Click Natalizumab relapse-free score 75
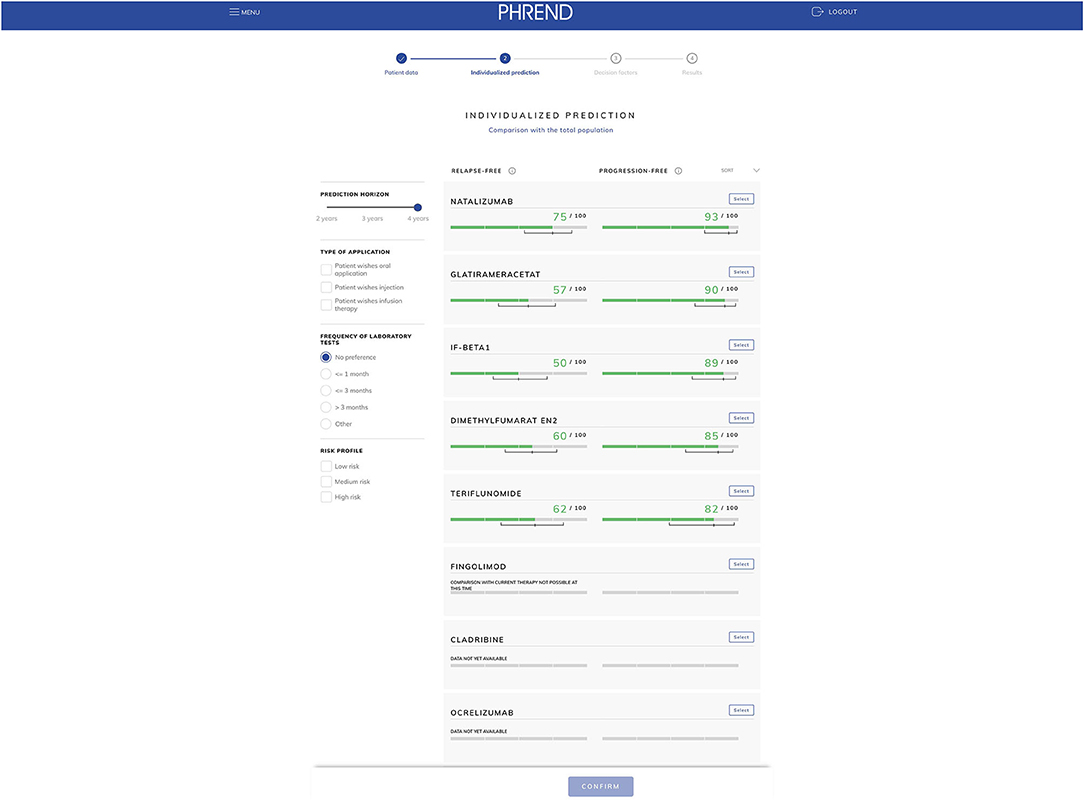1084x807 pixels. (560, 216)
